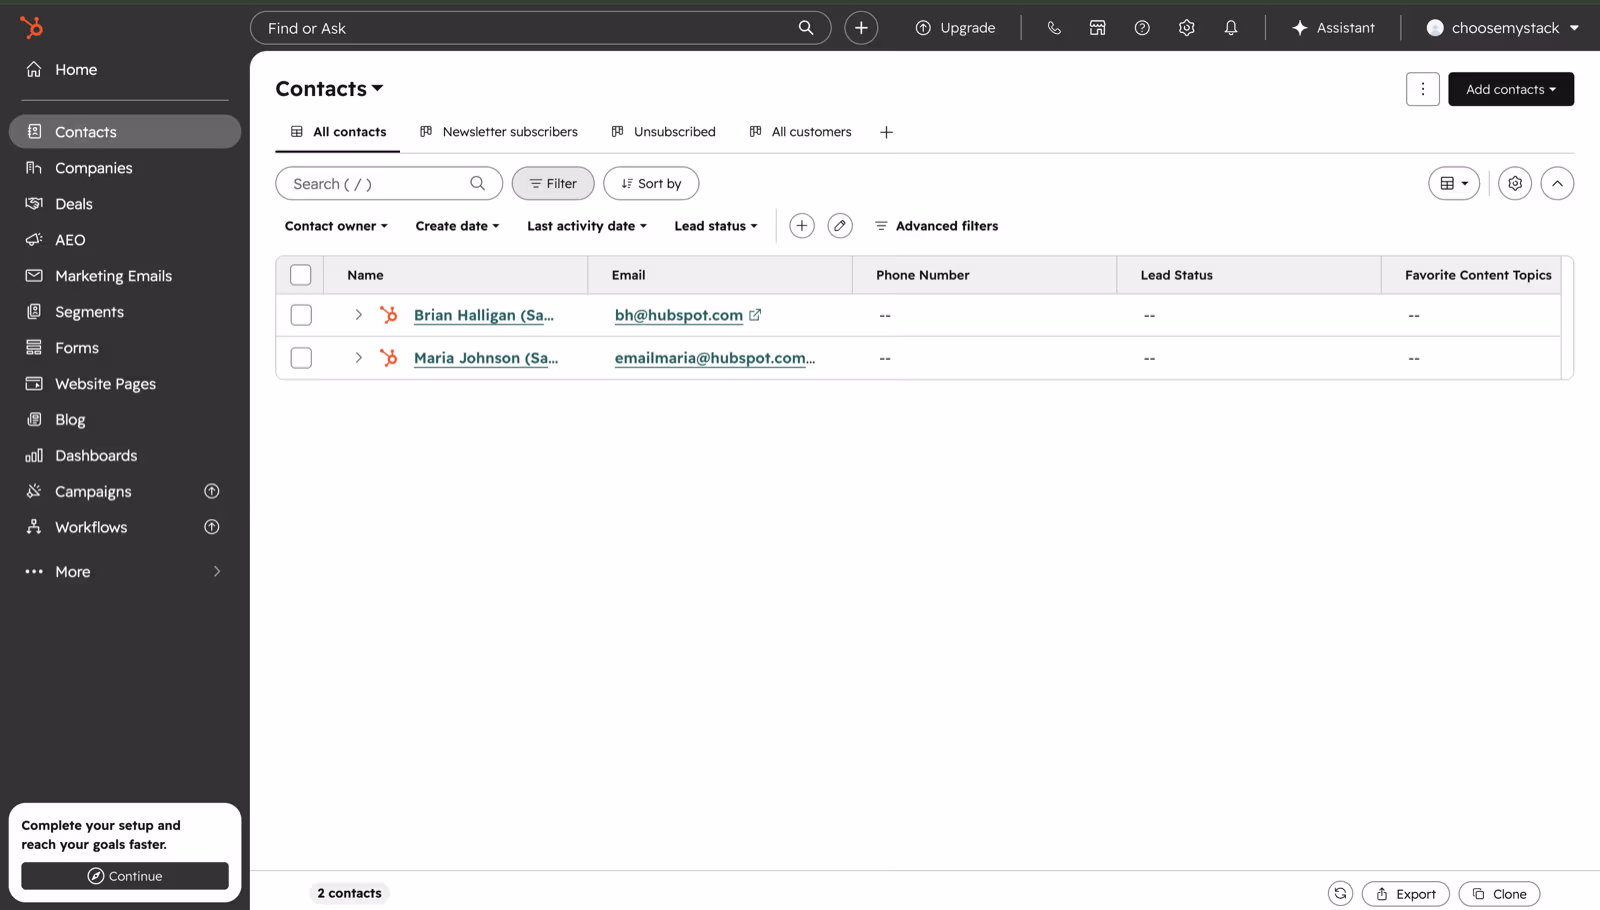The image size is (1600, 910).
Task: Open the Contacts title dropdown
Action: (329, 89)
